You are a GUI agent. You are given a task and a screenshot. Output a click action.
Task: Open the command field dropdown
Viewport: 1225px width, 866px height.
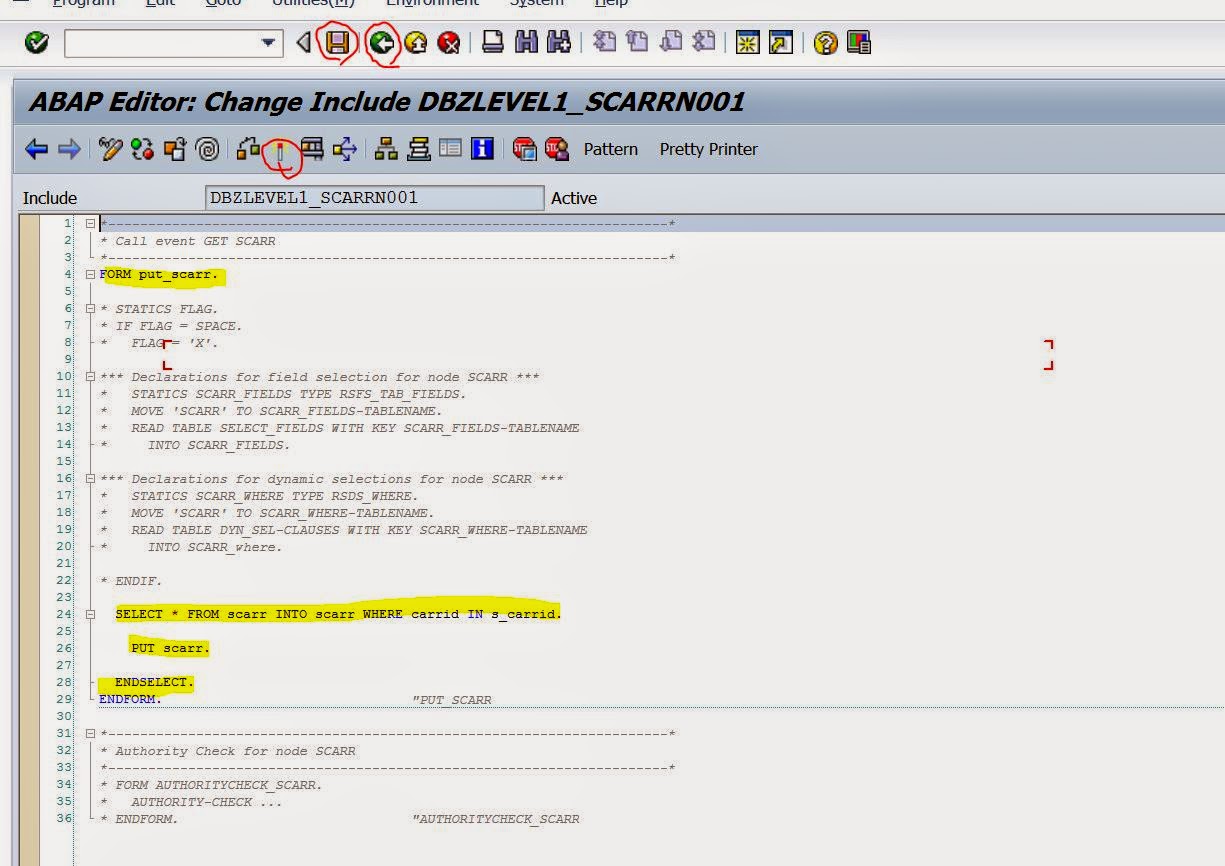[x=268, y=43]
